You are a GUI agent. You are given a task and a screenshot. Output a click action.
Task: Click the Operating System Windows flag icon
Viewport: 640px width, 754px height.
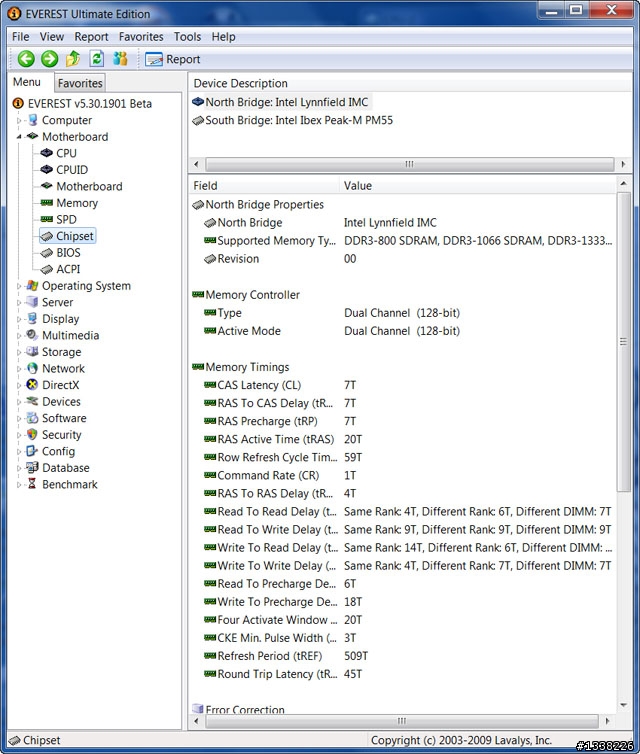[x=32, y=286]
